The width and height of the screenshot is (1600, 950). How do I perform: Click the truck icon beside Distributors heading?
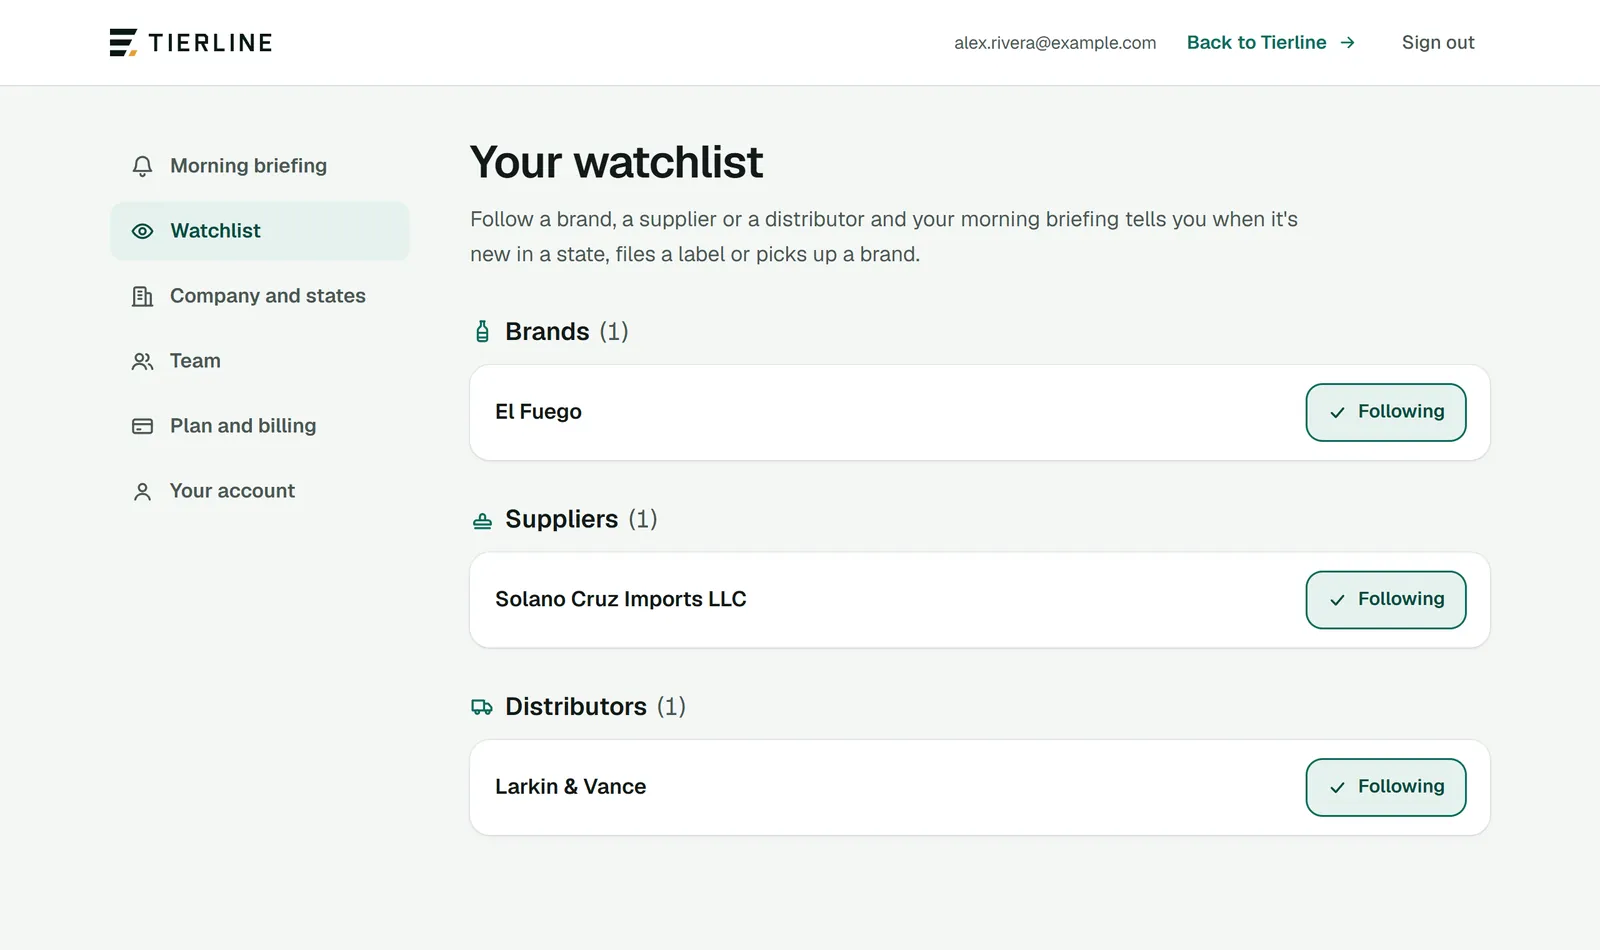(x=482, y=707)
